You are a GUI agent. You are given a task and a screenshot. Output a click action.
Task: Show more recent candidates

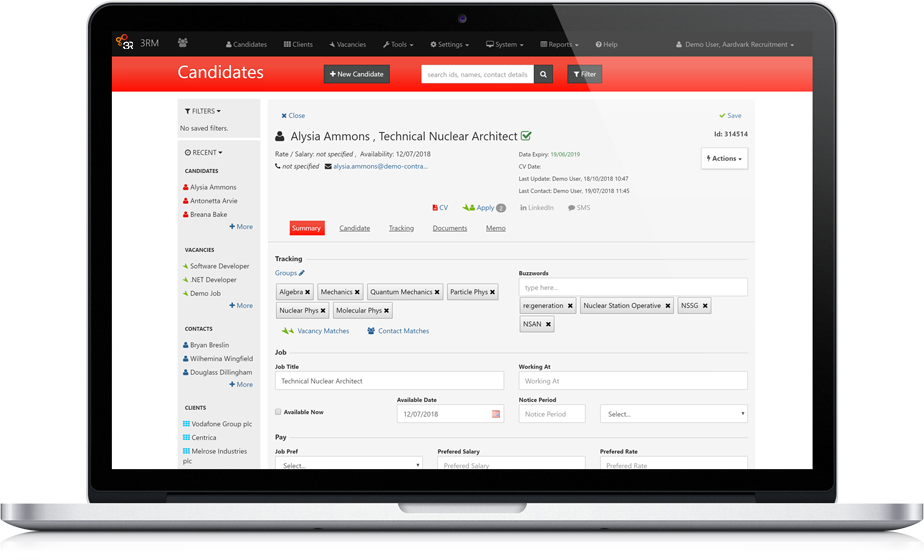(x=241, y=226)
